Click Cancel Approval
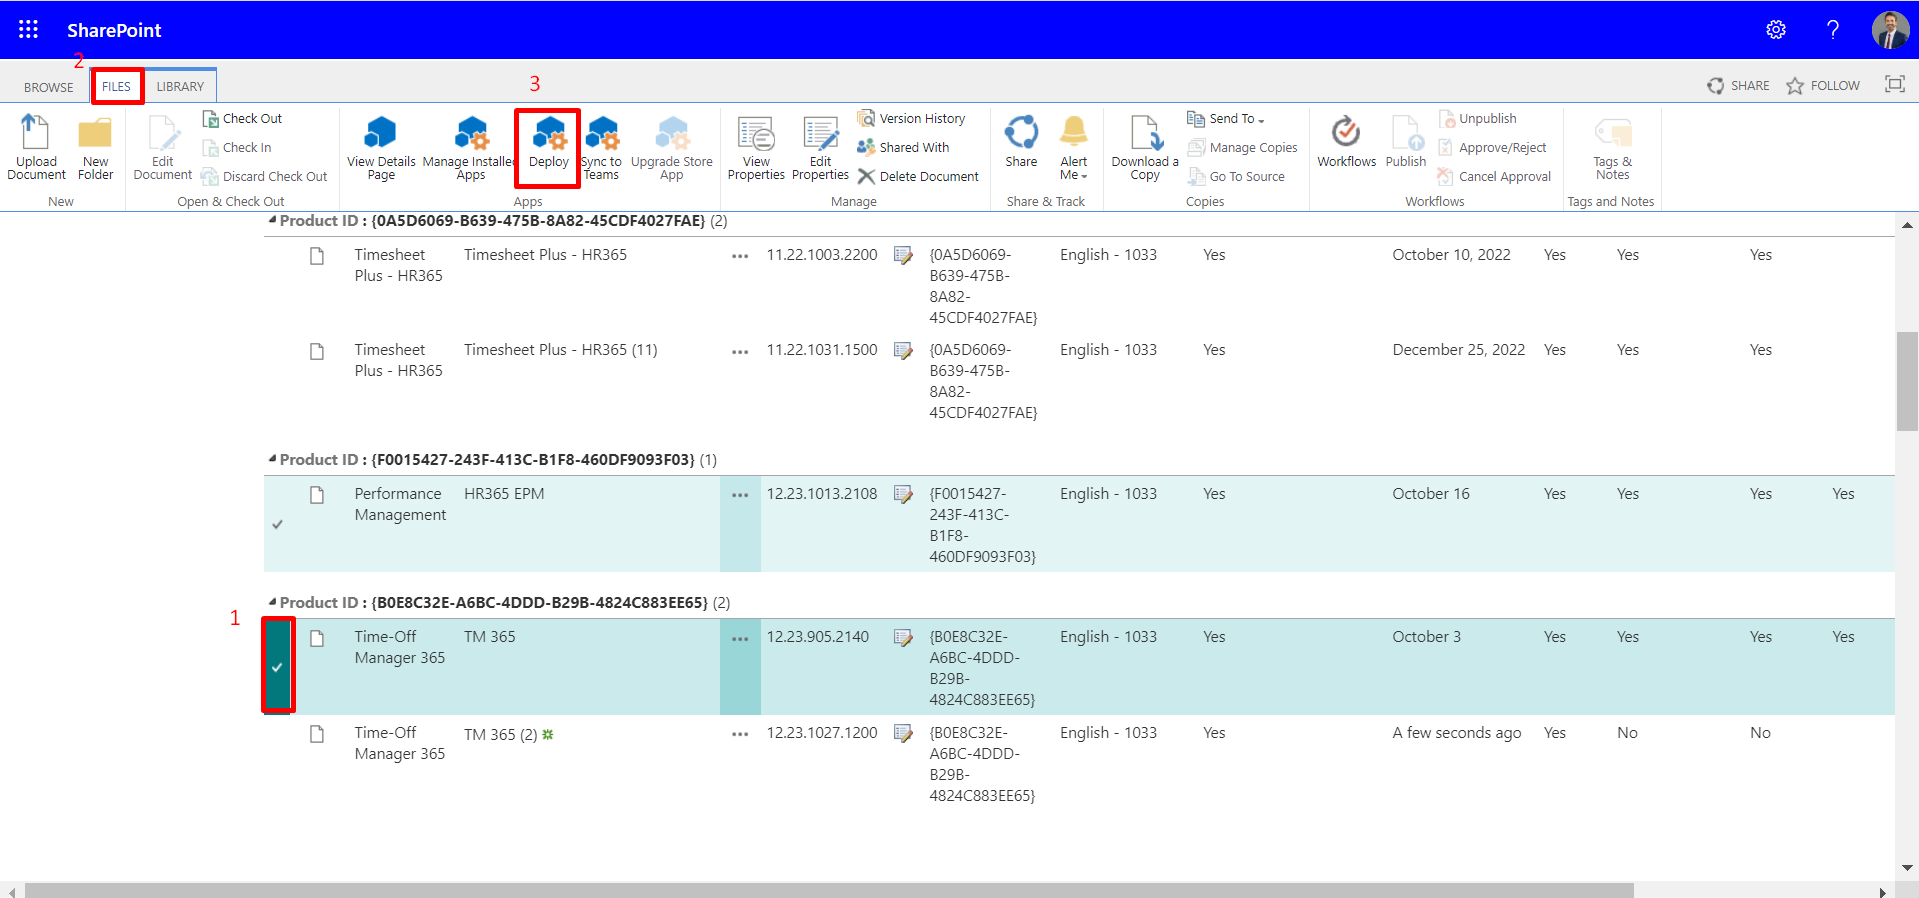 [x=1495, y=176]
